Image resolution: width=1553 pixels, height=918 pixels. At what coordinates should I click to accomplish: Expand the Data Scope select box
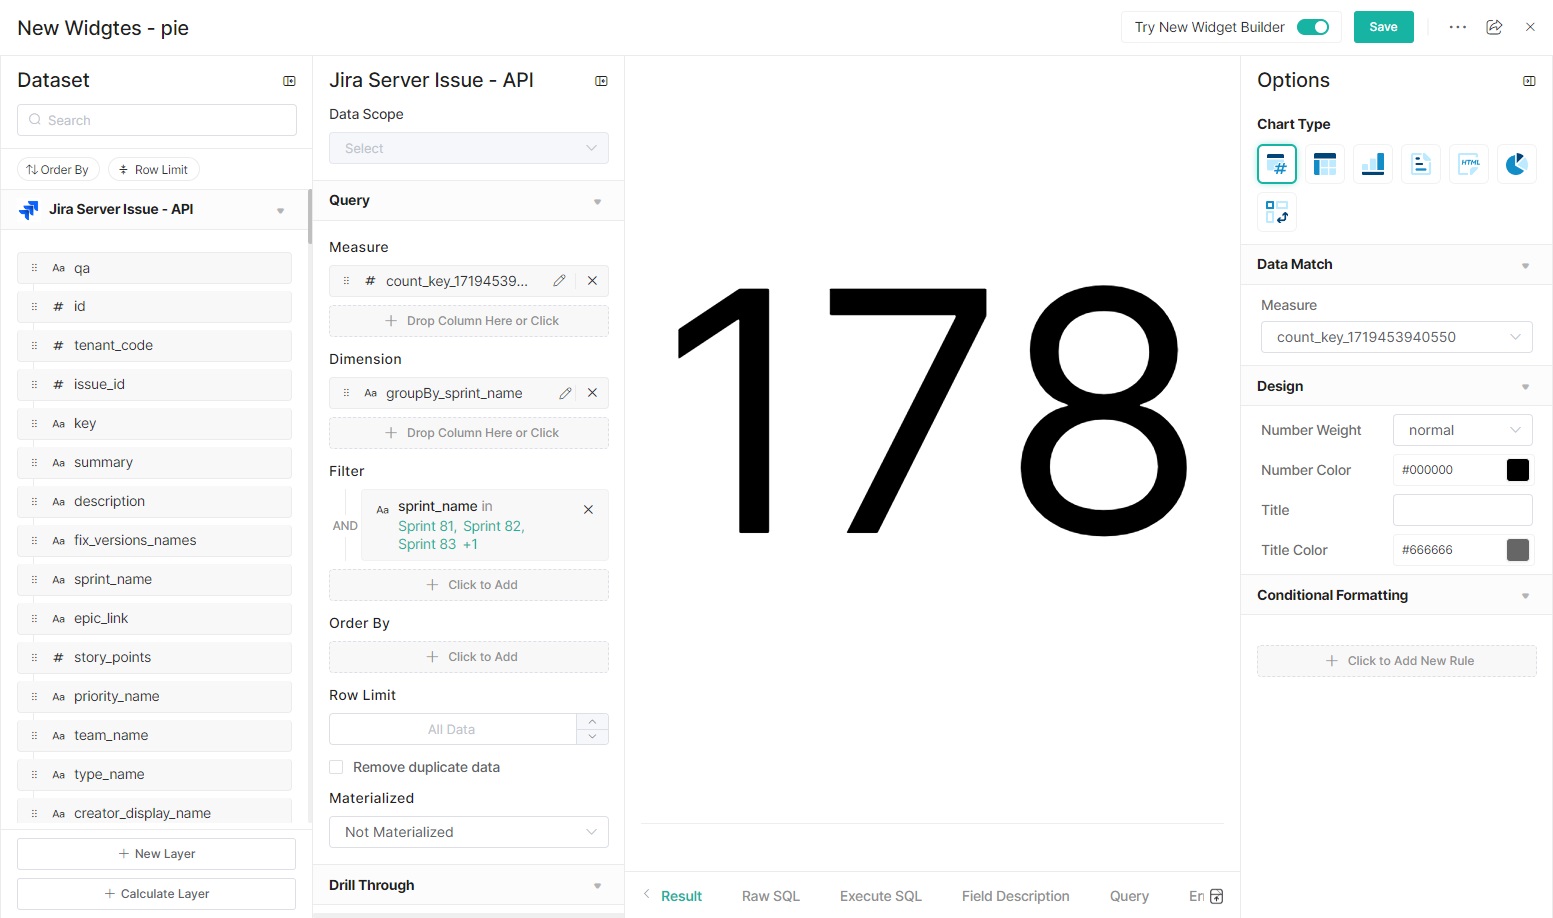(x=468, y=148)
